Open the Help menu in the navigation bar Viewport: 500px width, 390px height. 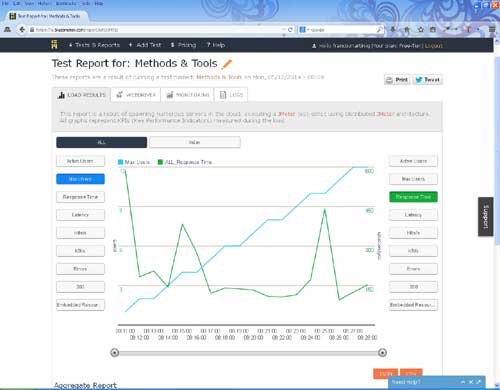[x=216, y=45]
